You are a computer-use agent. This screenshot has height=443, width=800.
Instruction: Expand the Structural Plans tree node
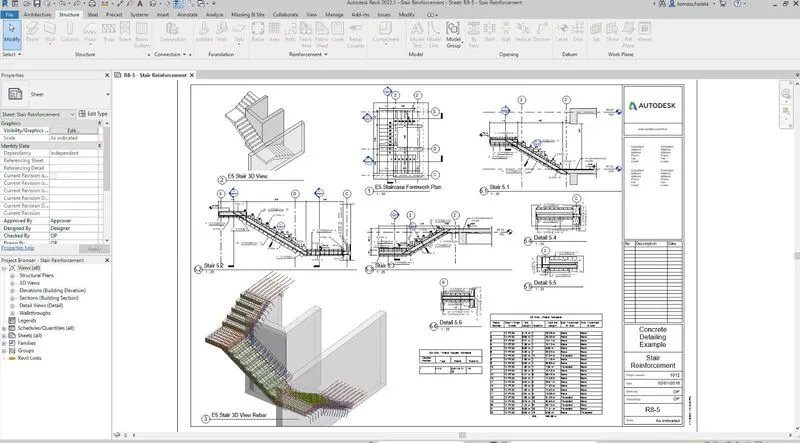[x=12, y=276]
